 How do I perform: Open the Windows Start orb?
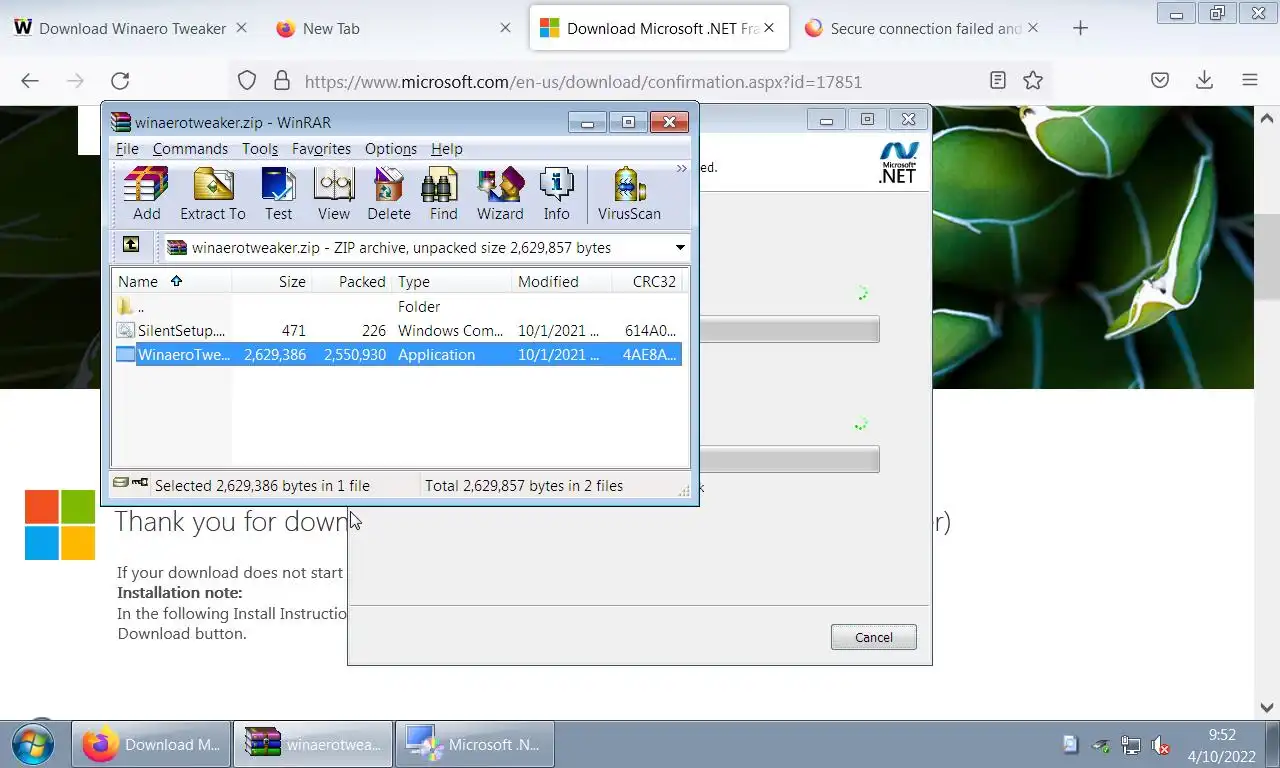[x=31, y=745]
